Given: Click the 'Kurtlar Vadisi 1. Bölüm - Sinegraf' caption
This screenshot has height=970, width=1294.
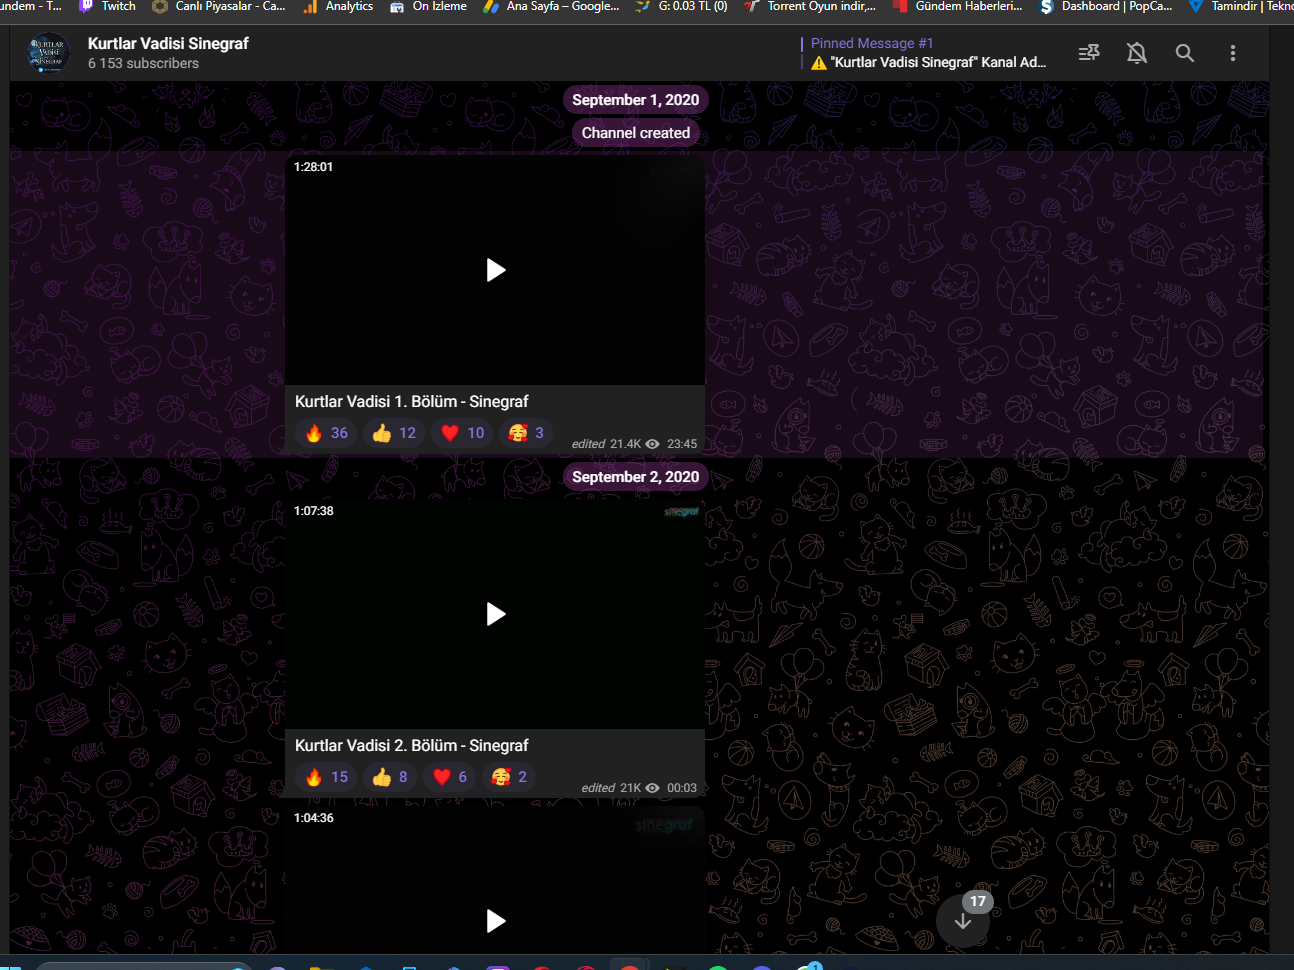Looking at the screenshot, I should (412, 402).
